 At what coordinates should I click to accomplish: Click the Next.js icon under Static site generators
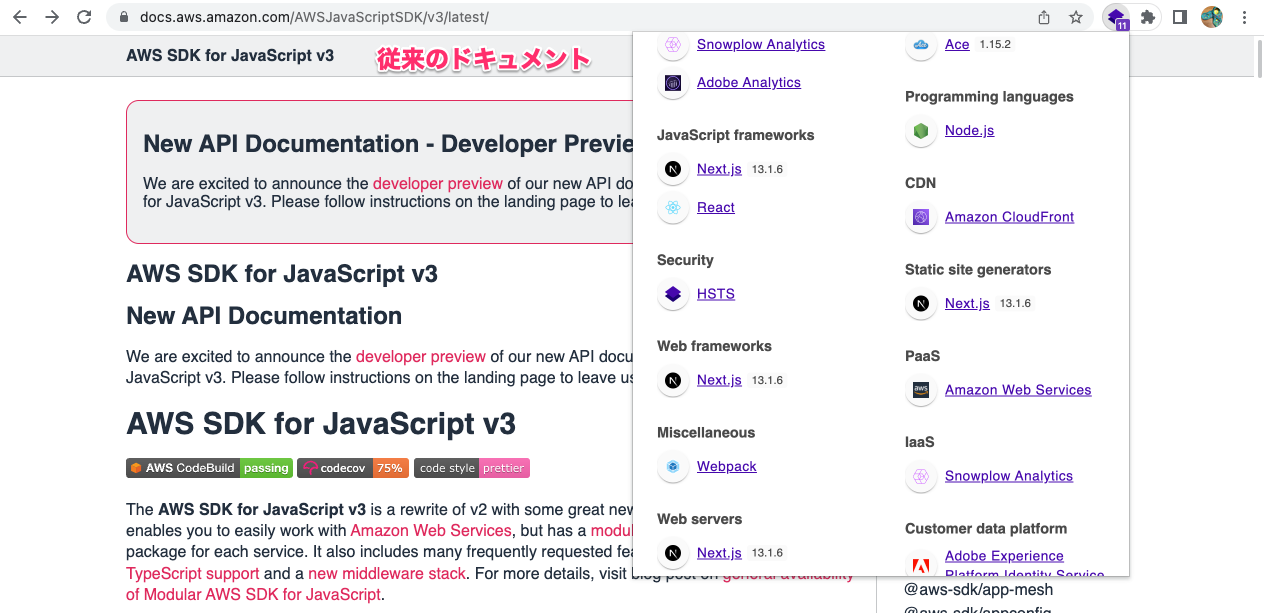point(920,304)
